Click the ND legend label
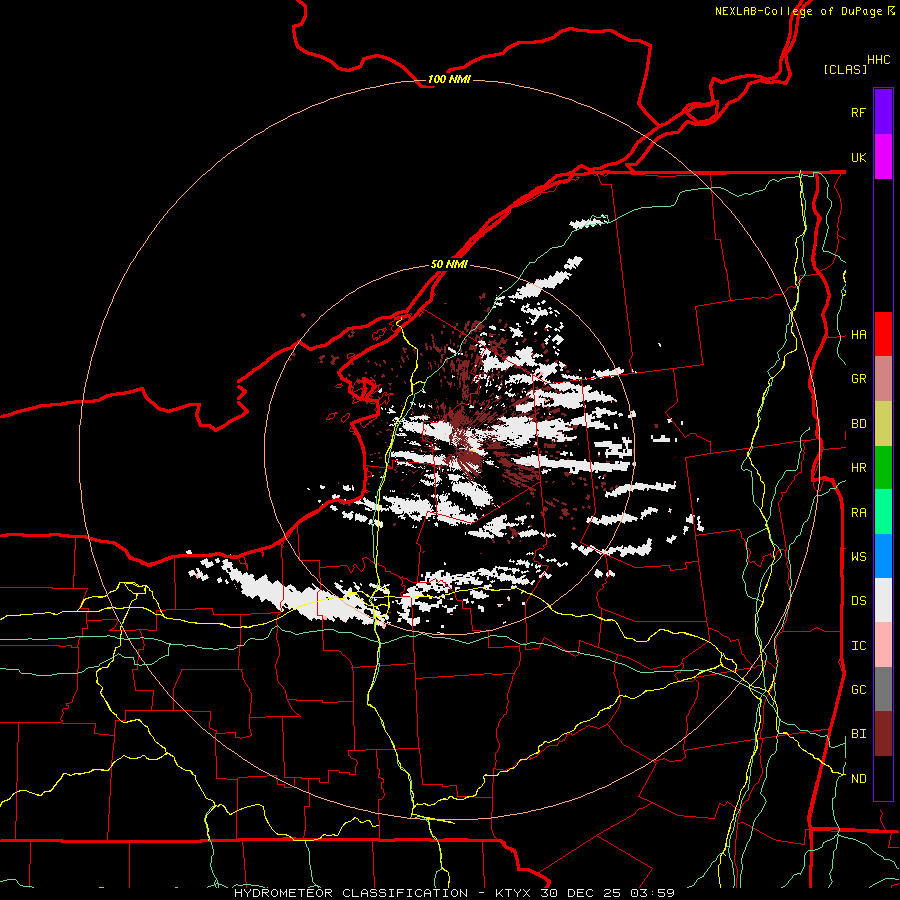The width and height of the screenshot is (900, 900). tap(859, 778)
